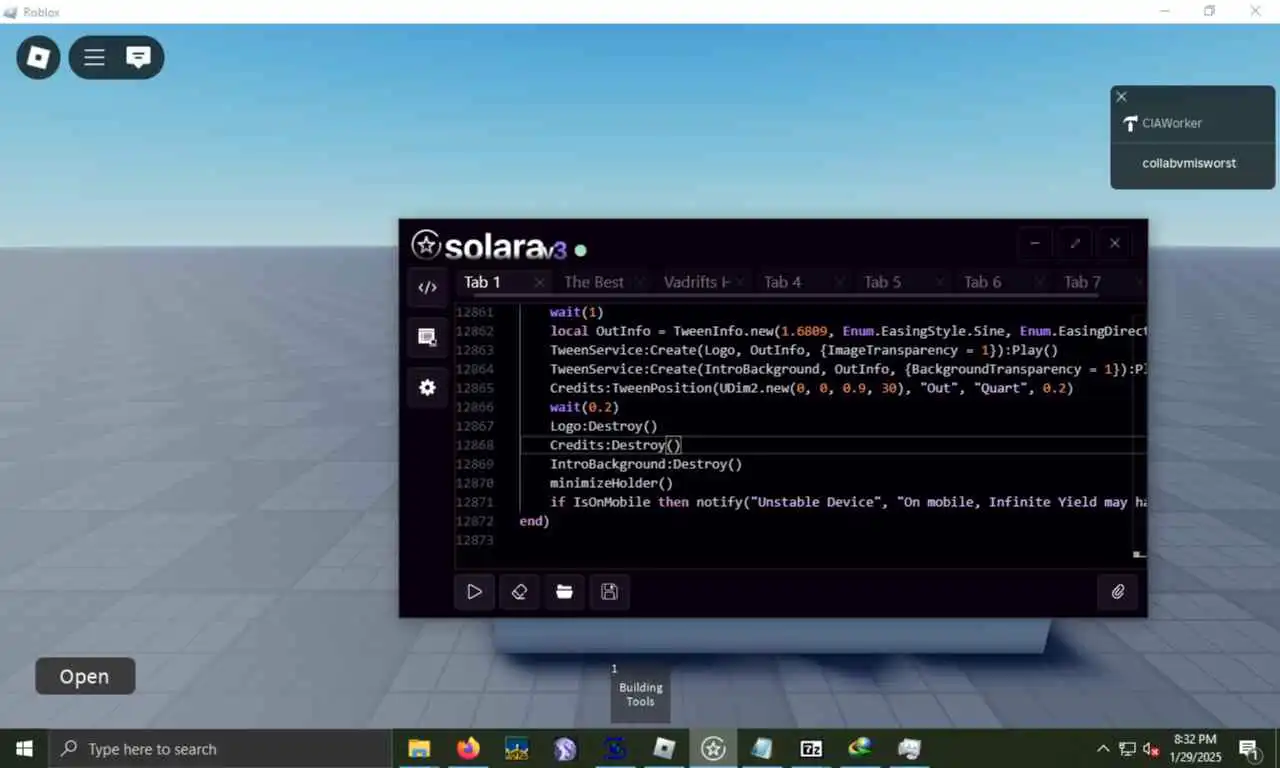Open the Windows notification center
The height and width of the screenshot is (768, 1280).
[1249, 749]
